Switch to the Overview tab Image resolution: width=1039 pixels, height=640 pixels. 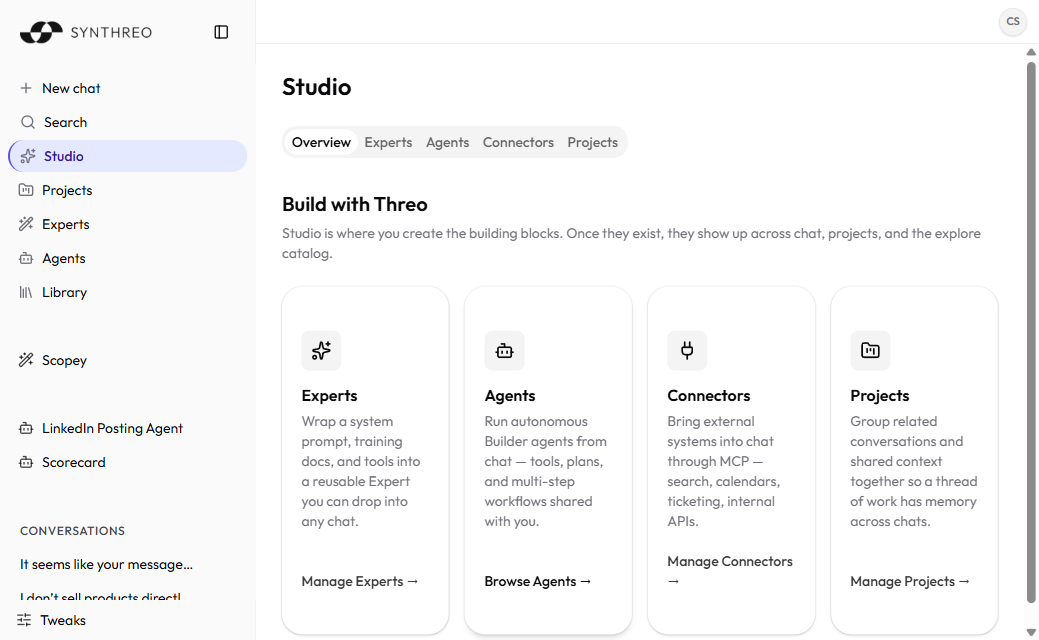pos(321,142)
